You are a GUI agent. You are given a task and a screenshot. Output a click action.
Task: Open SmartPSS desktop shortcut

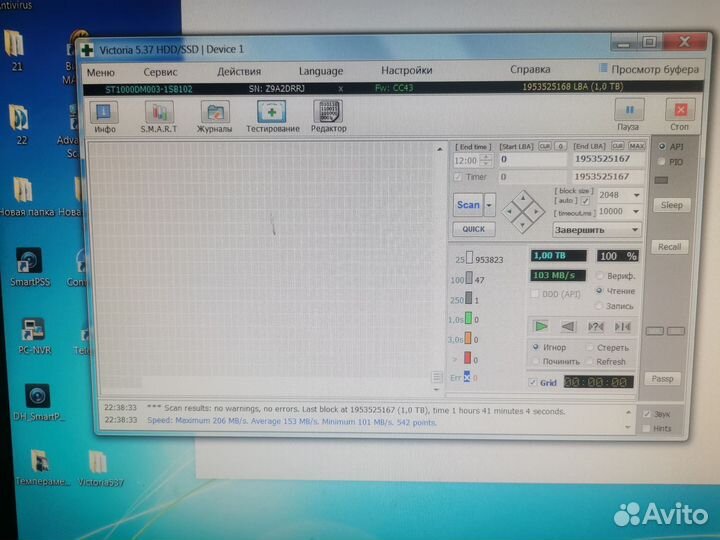[x=30, y=267]
